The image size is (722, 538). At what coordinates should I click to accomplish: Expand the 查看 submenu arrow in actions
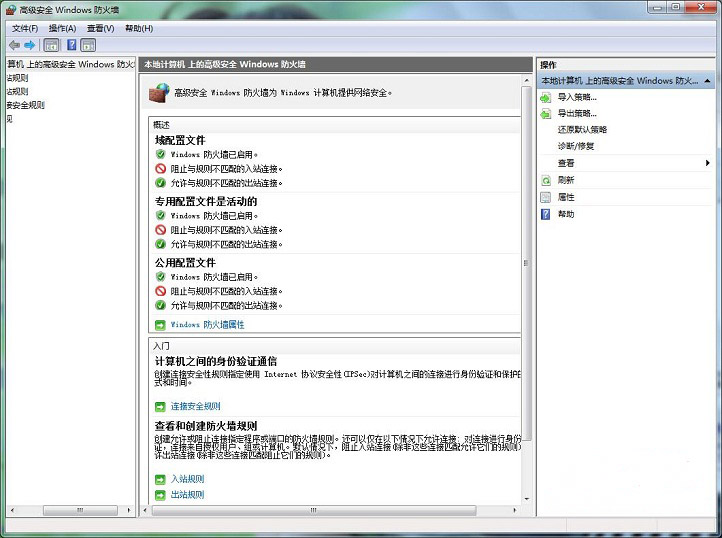[x=707, y=163]
